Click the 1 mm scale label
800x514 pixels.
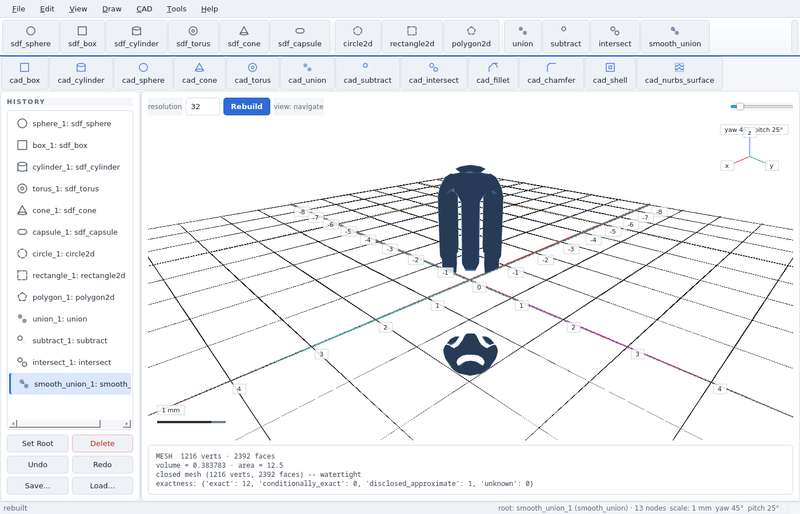[x=171, y=410]
